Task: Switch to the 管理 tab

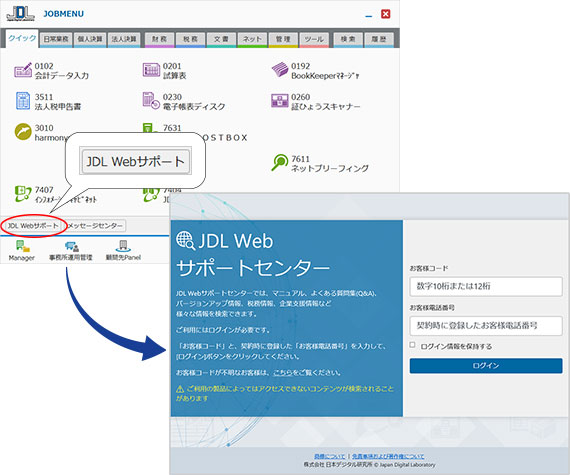Action: [x=283, y=39]
